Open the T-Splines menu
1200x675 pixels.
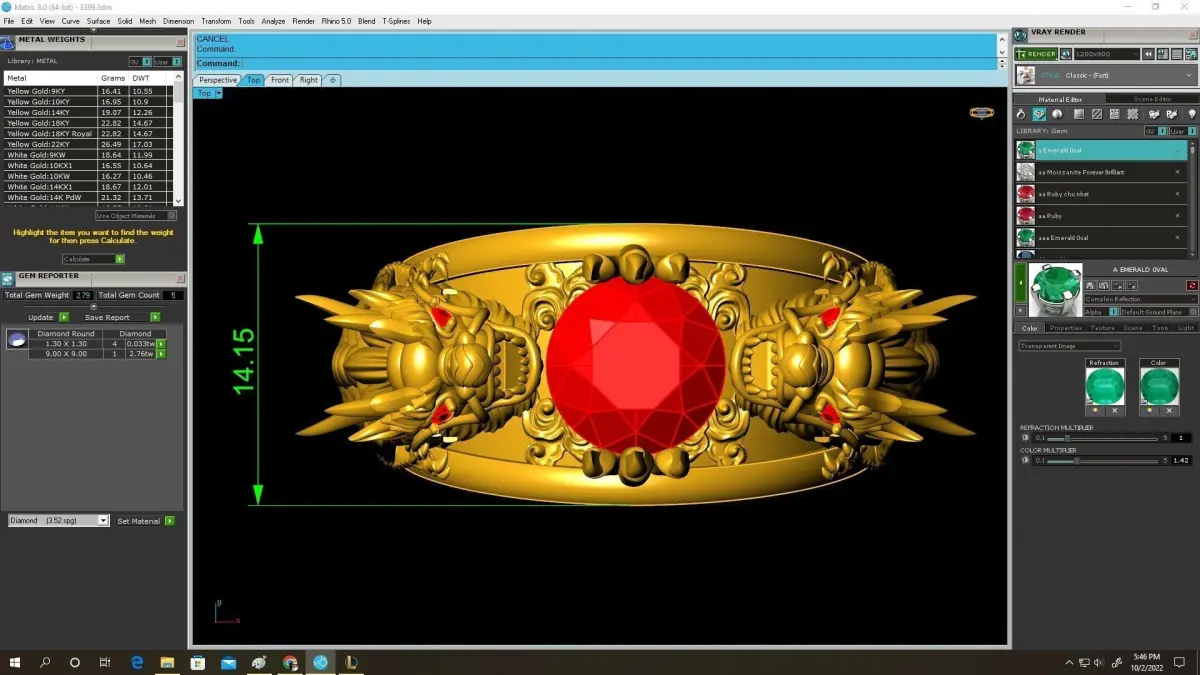pos(396,21)
